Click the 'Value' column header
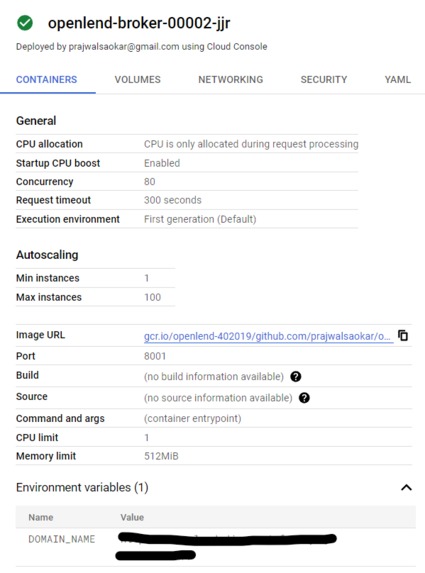425x573 pixels. [132, 517]
